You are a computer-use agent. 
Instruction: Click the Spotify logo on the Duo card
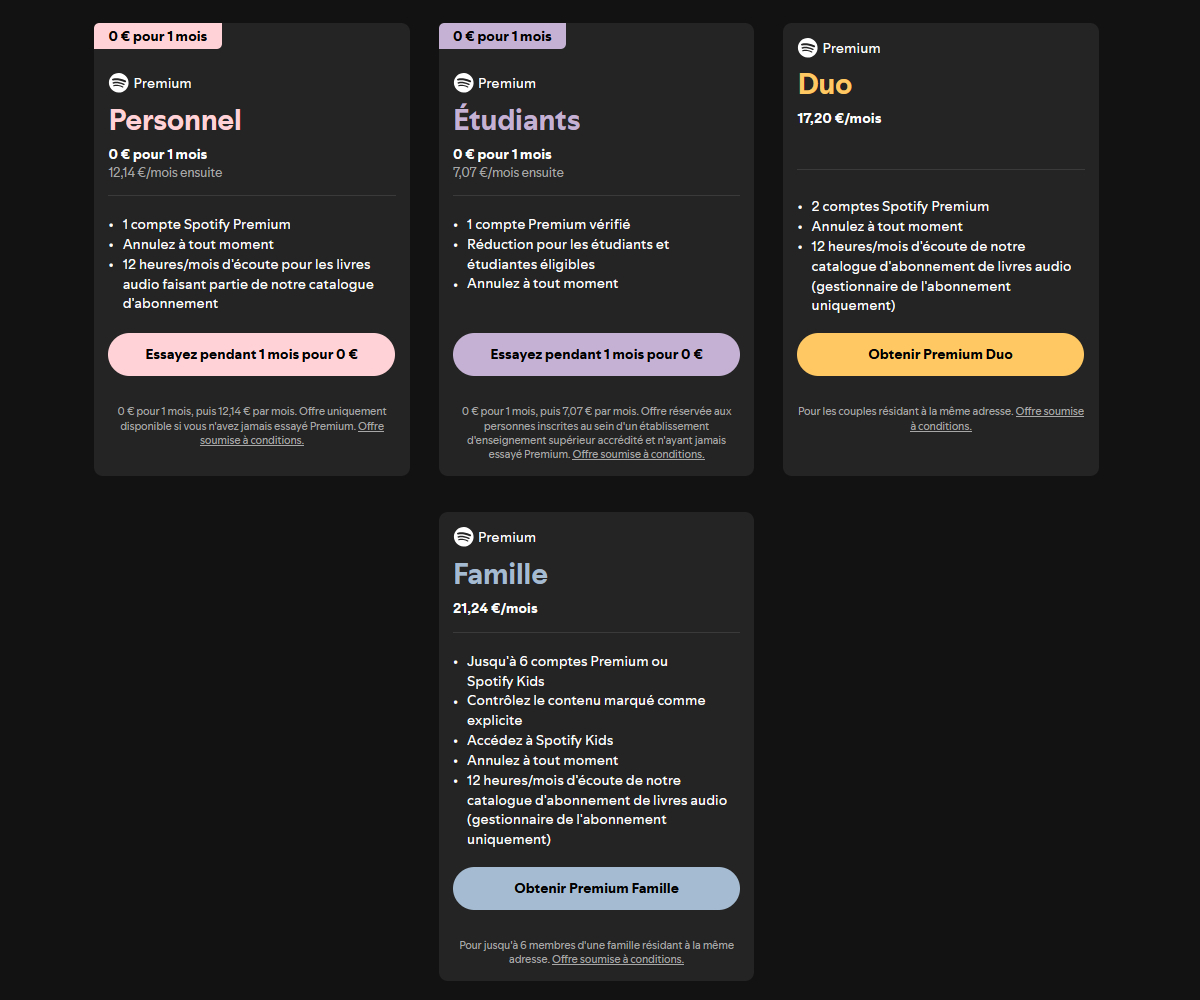click(x=807, y=48)
